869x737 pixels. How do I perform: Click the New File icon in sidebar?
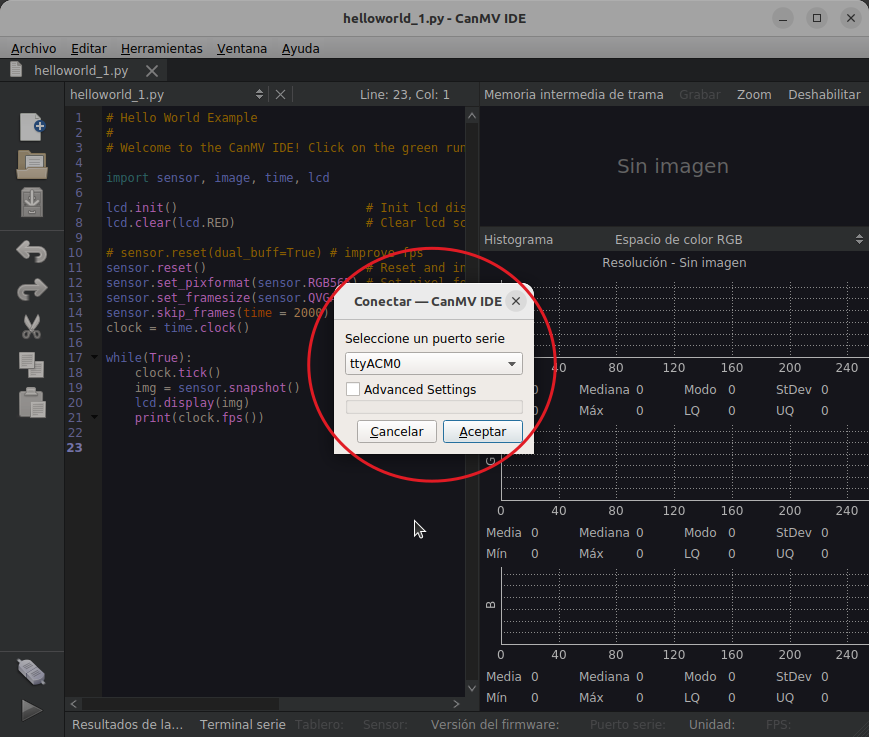32,127
